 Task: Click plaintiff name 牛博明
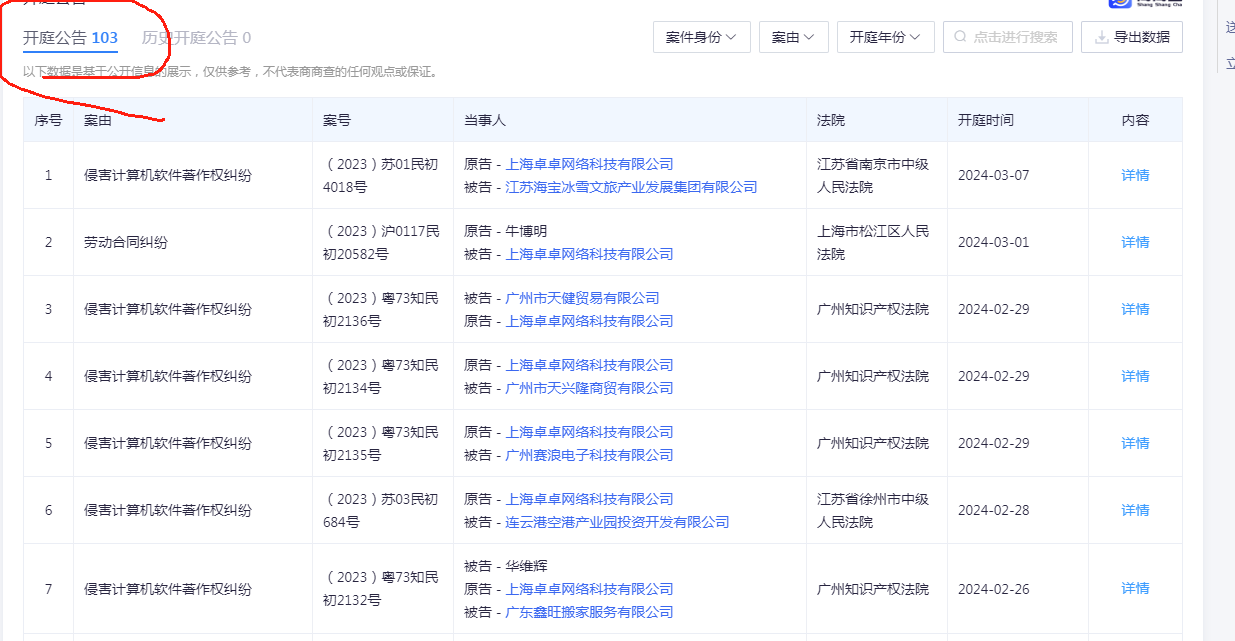pyautogui.click(x=526, y=231)
